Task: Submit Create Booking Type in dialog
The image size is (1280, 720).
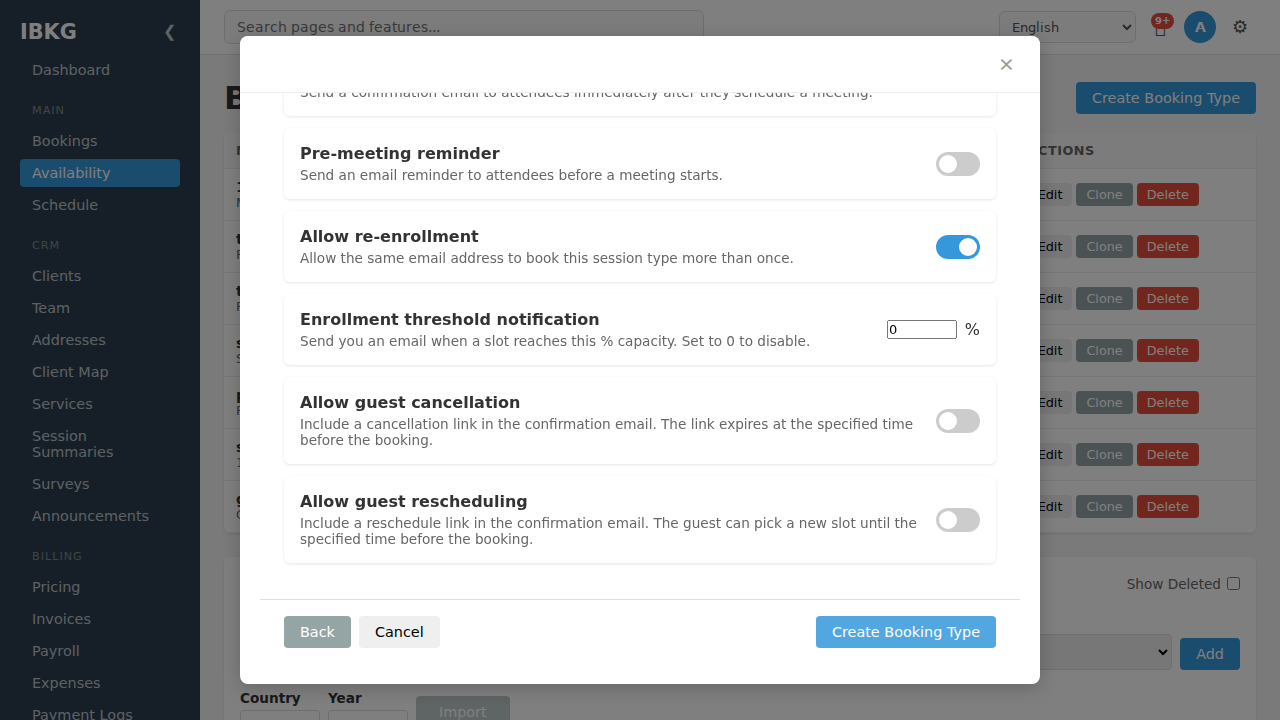Action: [906, 632]
